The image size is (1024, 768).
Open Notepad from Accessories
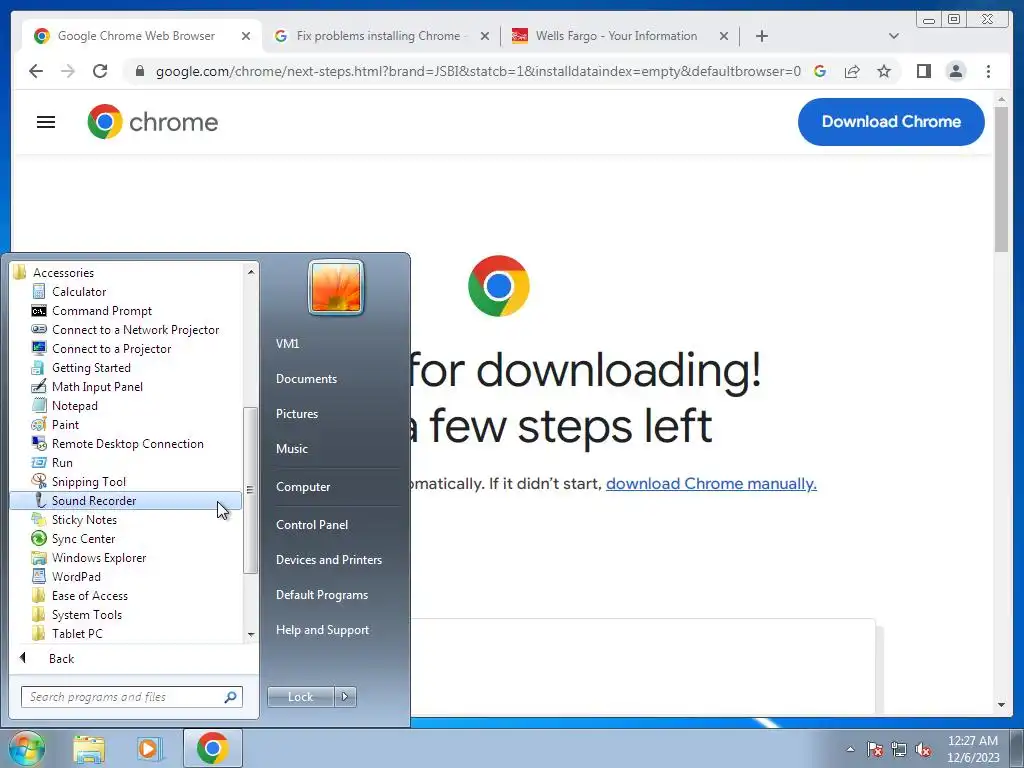click(x=74, y=406)
